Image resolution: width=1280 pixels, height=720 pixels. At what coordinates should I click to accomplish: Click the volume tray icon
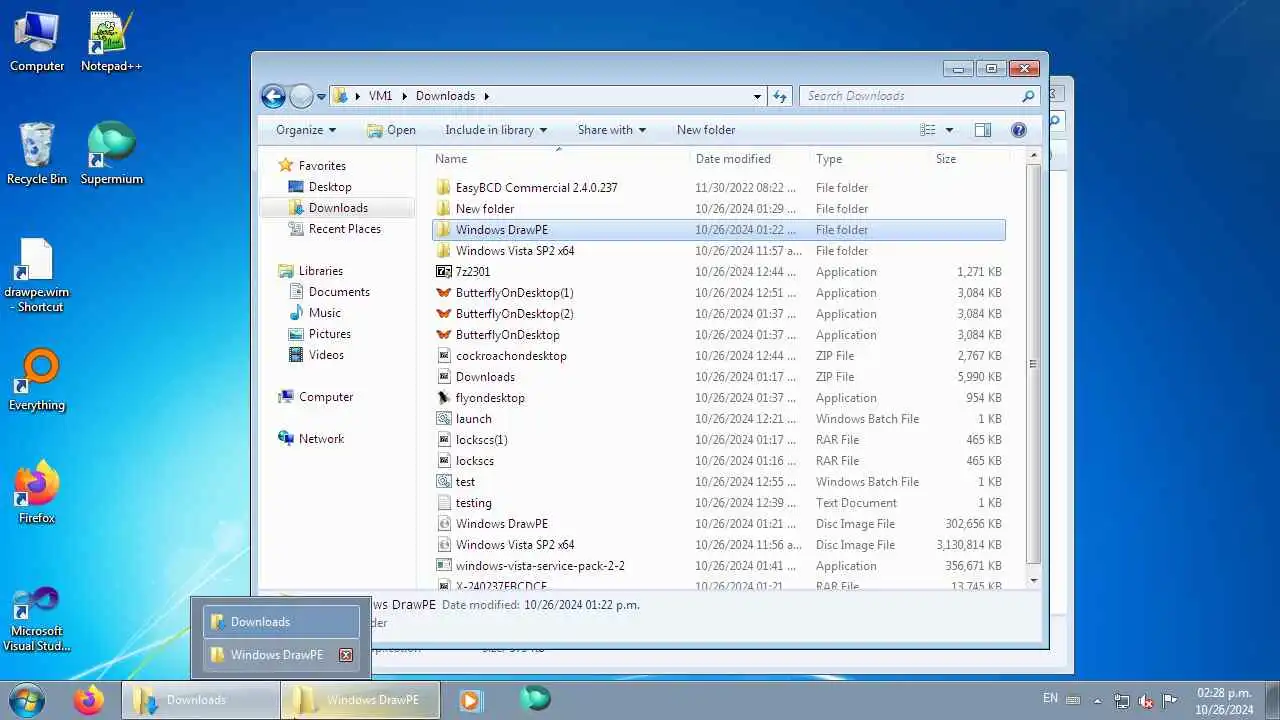click(1146, 701)
